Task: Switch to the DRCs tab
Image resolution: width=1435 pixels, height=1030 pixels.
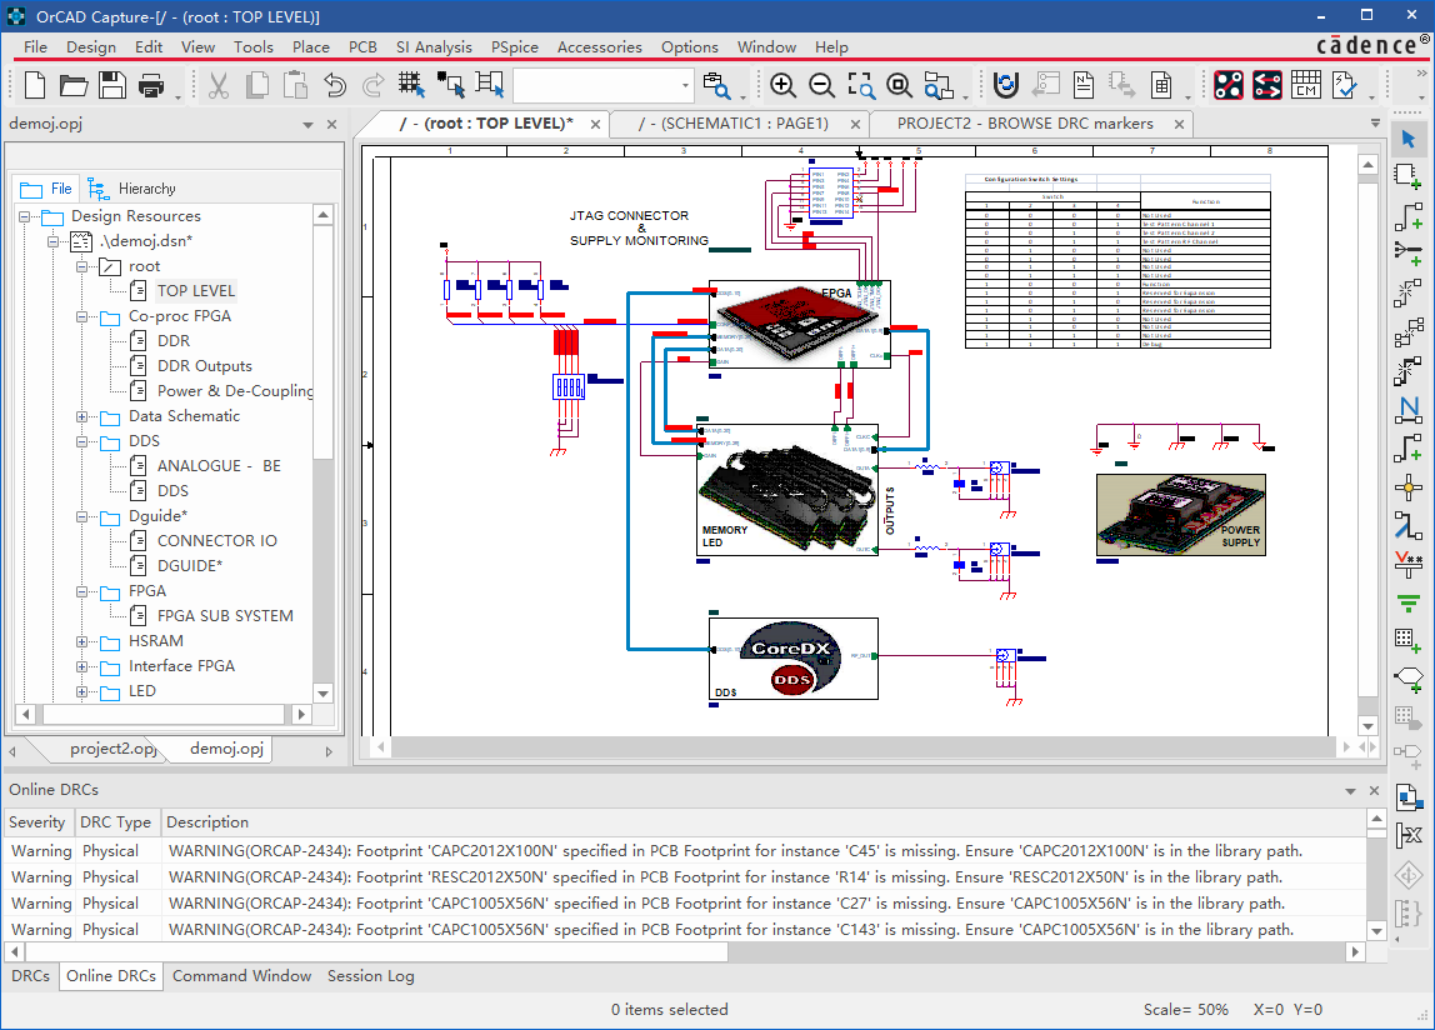Action: point(31,976)
